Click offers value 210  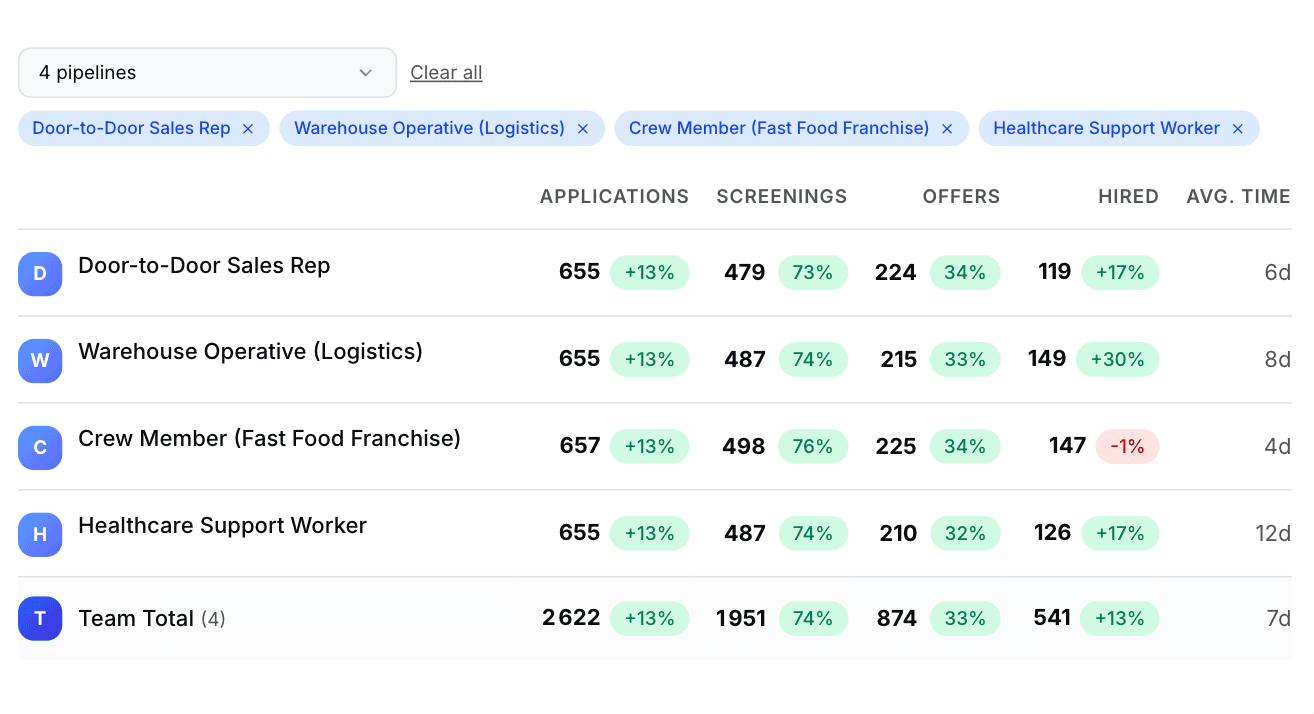click(898, 533)
